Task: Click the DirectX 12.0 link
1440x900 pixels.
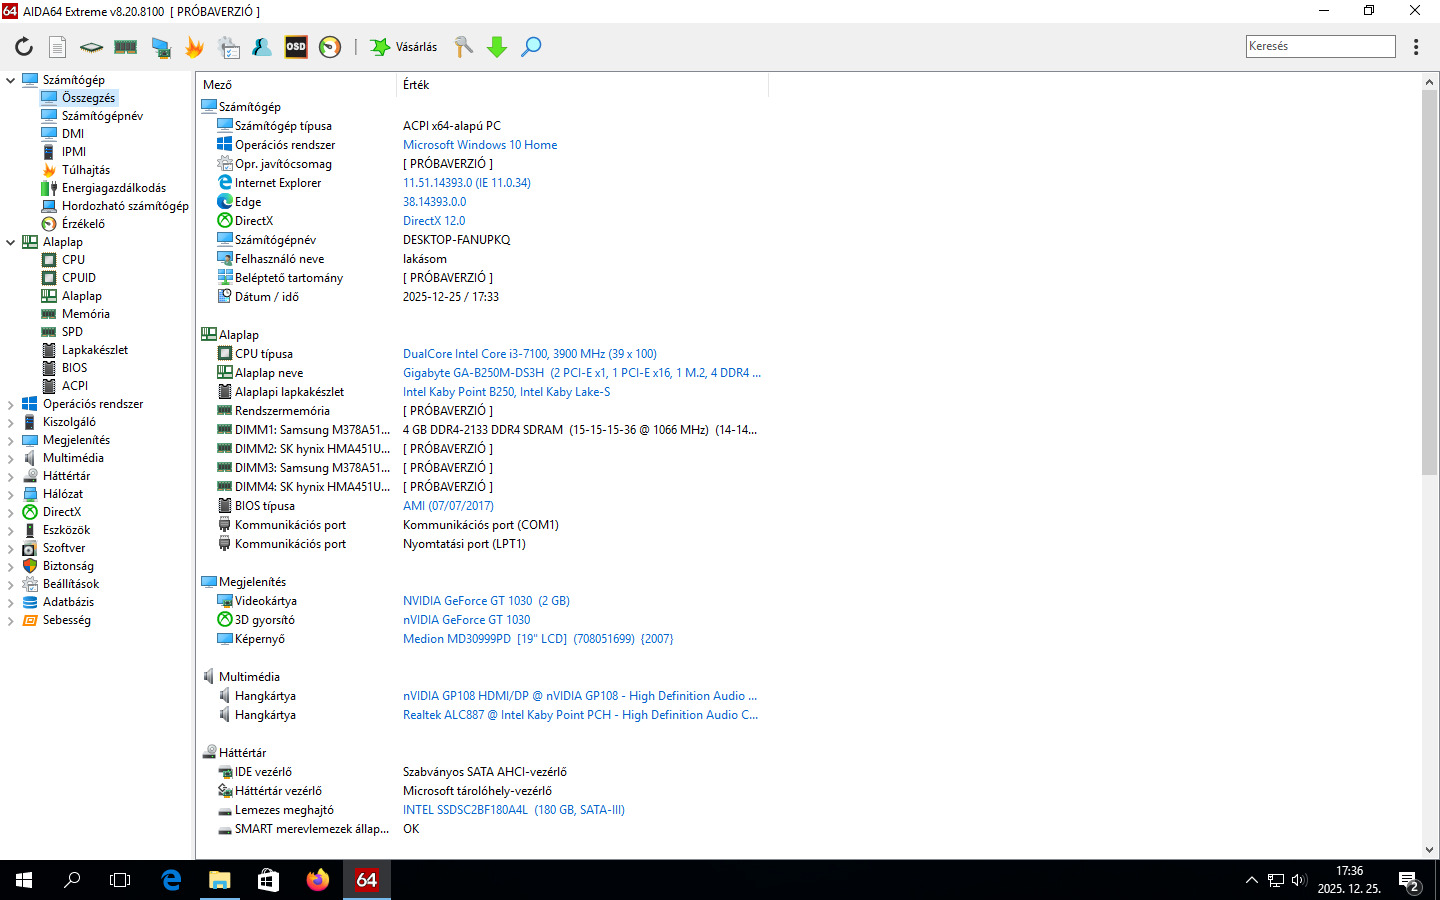Action: click(434, 221)
